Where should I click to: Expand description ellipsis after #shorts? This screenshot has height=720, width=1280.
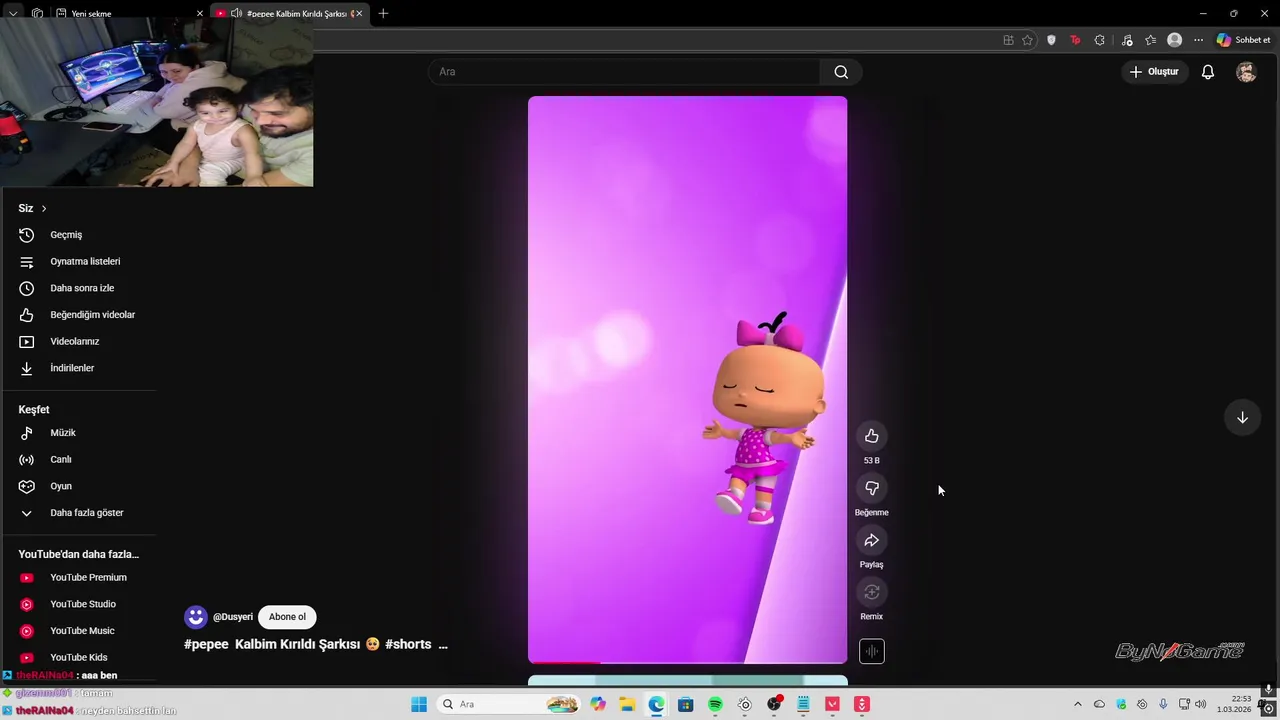click(443, 645)
